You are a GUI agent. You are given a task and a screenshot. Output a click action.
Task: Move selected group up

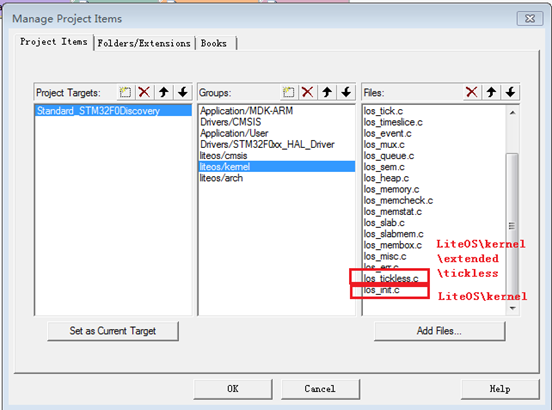tap(327, 93)
